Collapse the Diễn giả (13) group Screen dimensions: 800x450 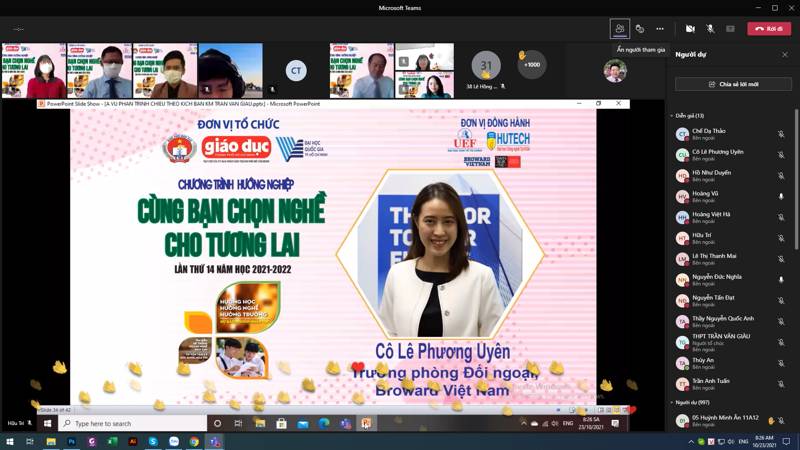click(671, 115)
